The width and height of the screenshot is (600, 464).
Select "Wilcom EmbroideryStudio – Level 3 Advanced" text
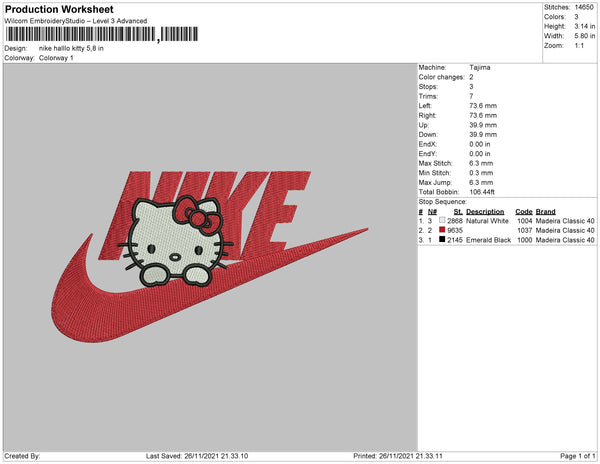(x=76, y=21)
